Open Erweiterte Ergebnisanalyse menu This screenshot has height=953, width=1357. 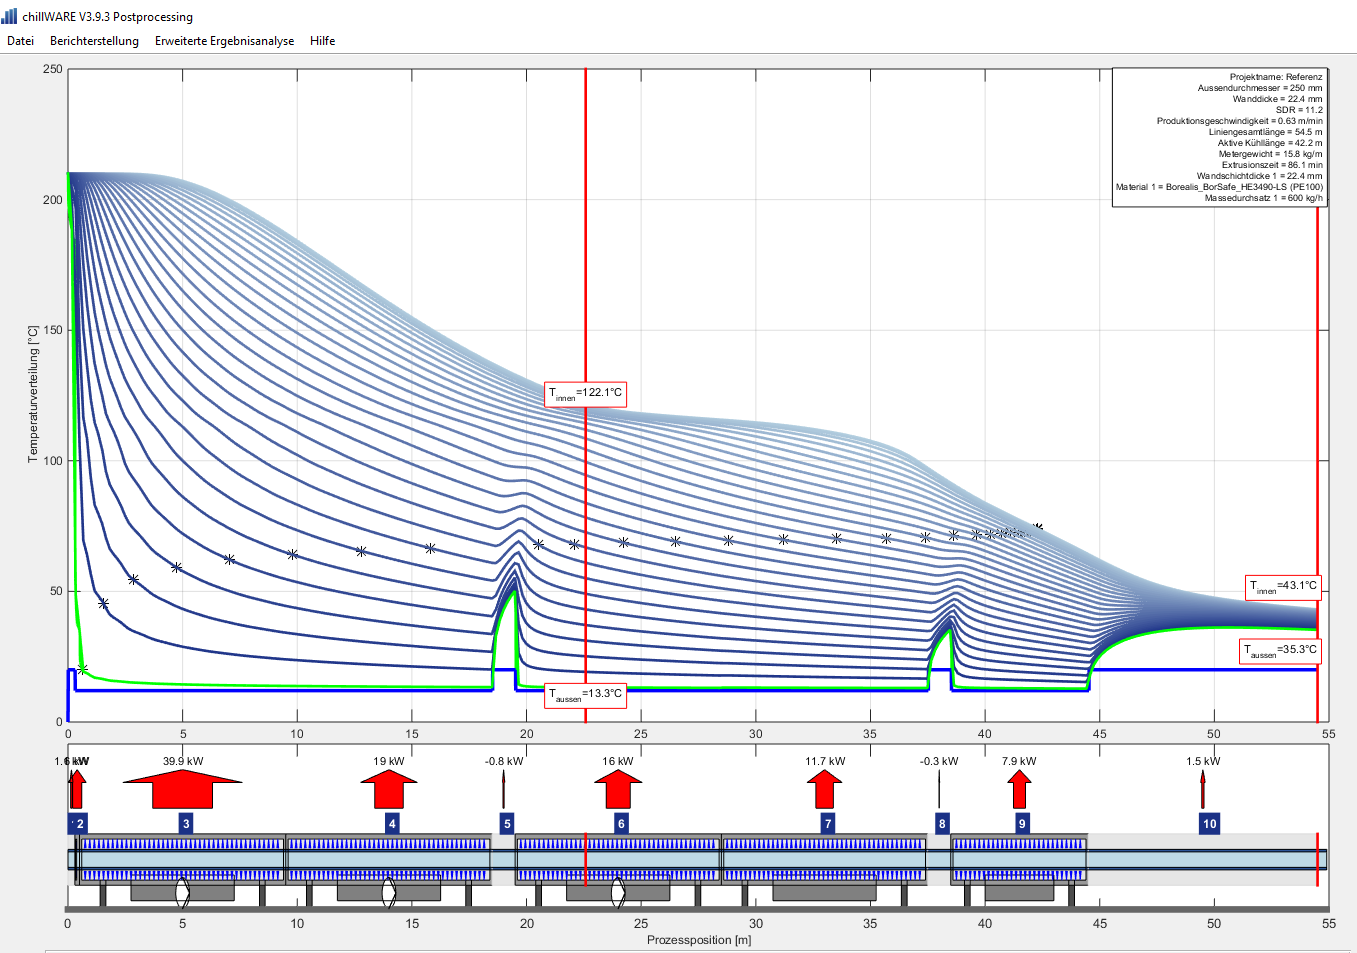[x=224, y=41]
